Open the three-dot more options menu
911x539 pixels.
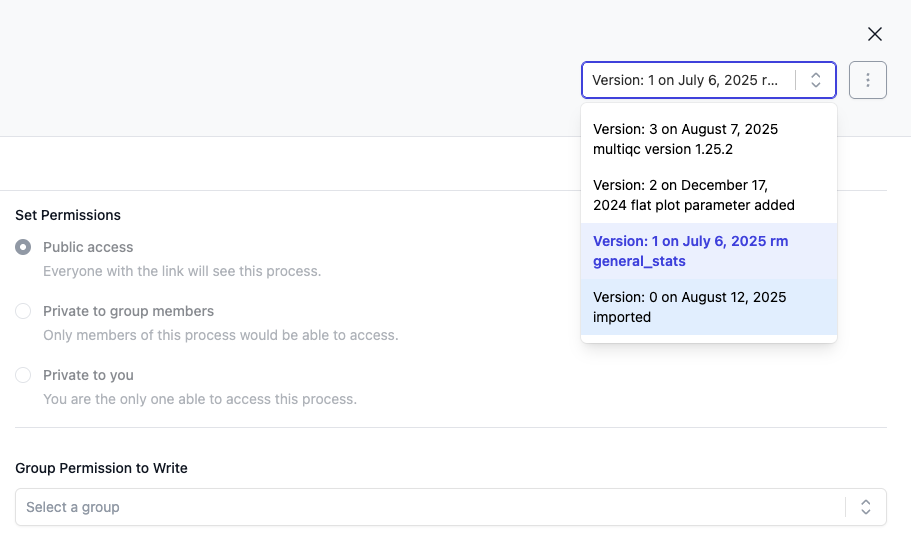coord(867,80)
